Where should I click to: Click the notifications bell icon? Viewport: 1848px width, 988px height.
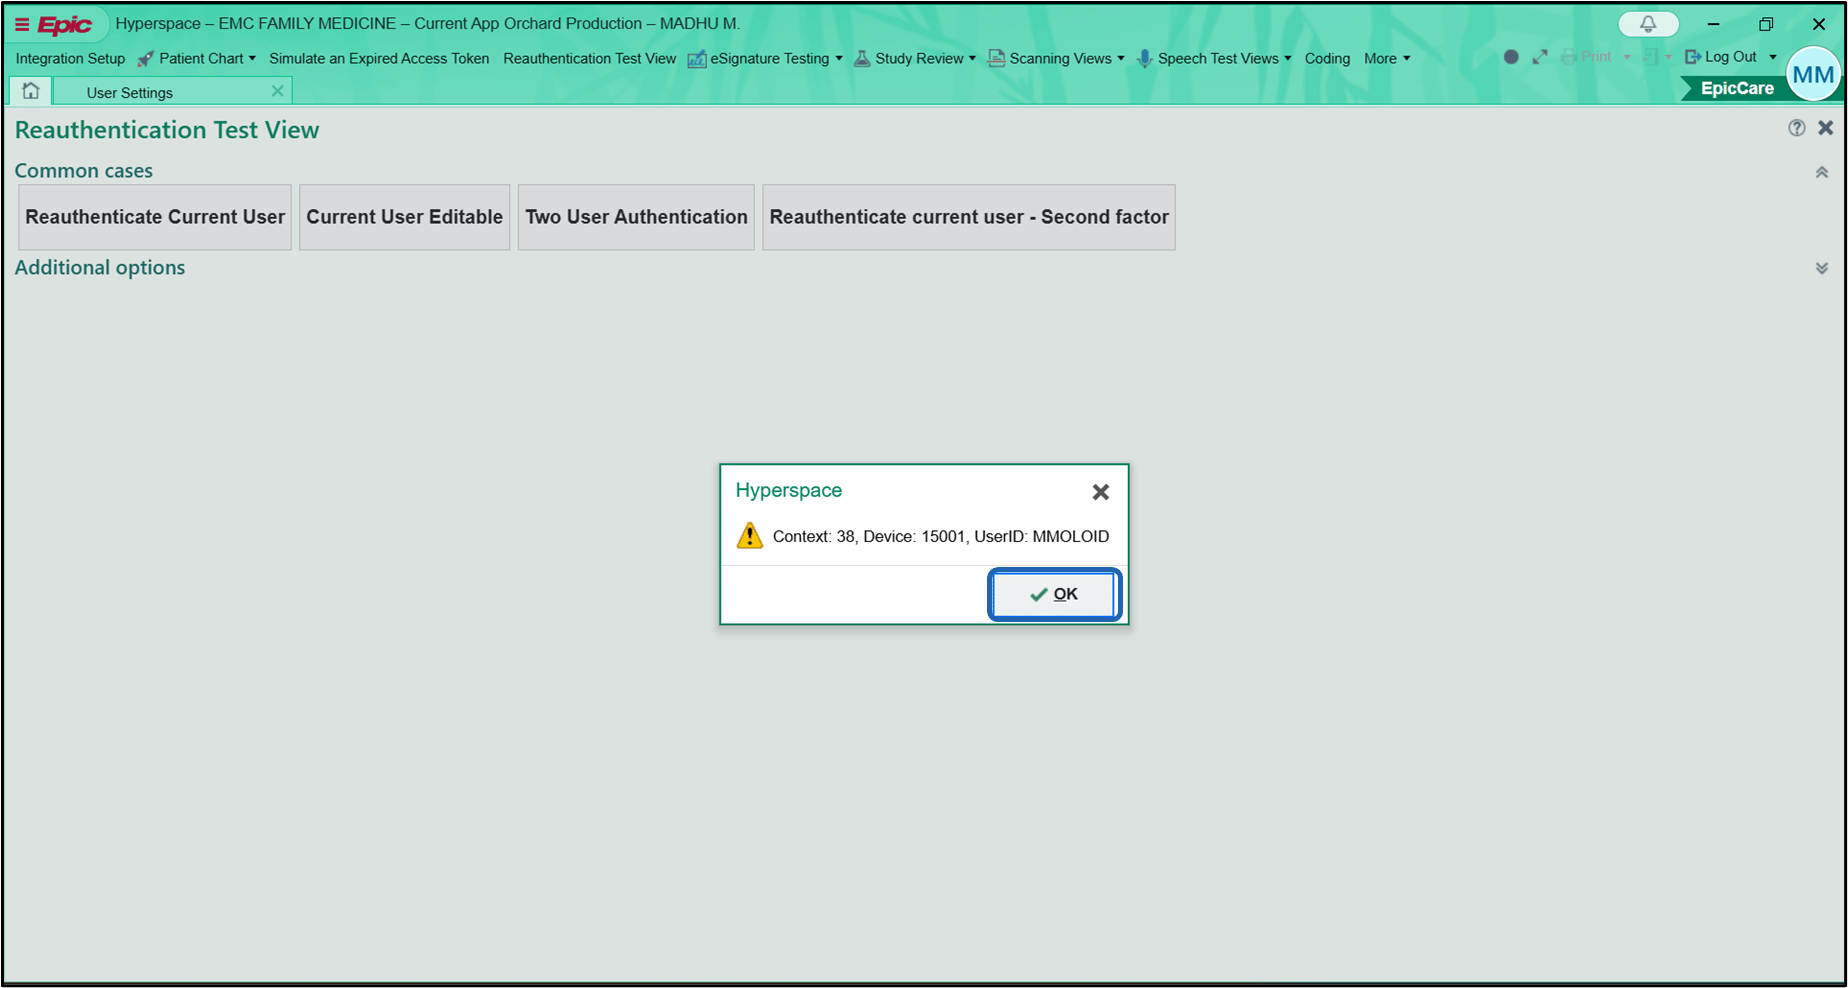(1648, 24)
